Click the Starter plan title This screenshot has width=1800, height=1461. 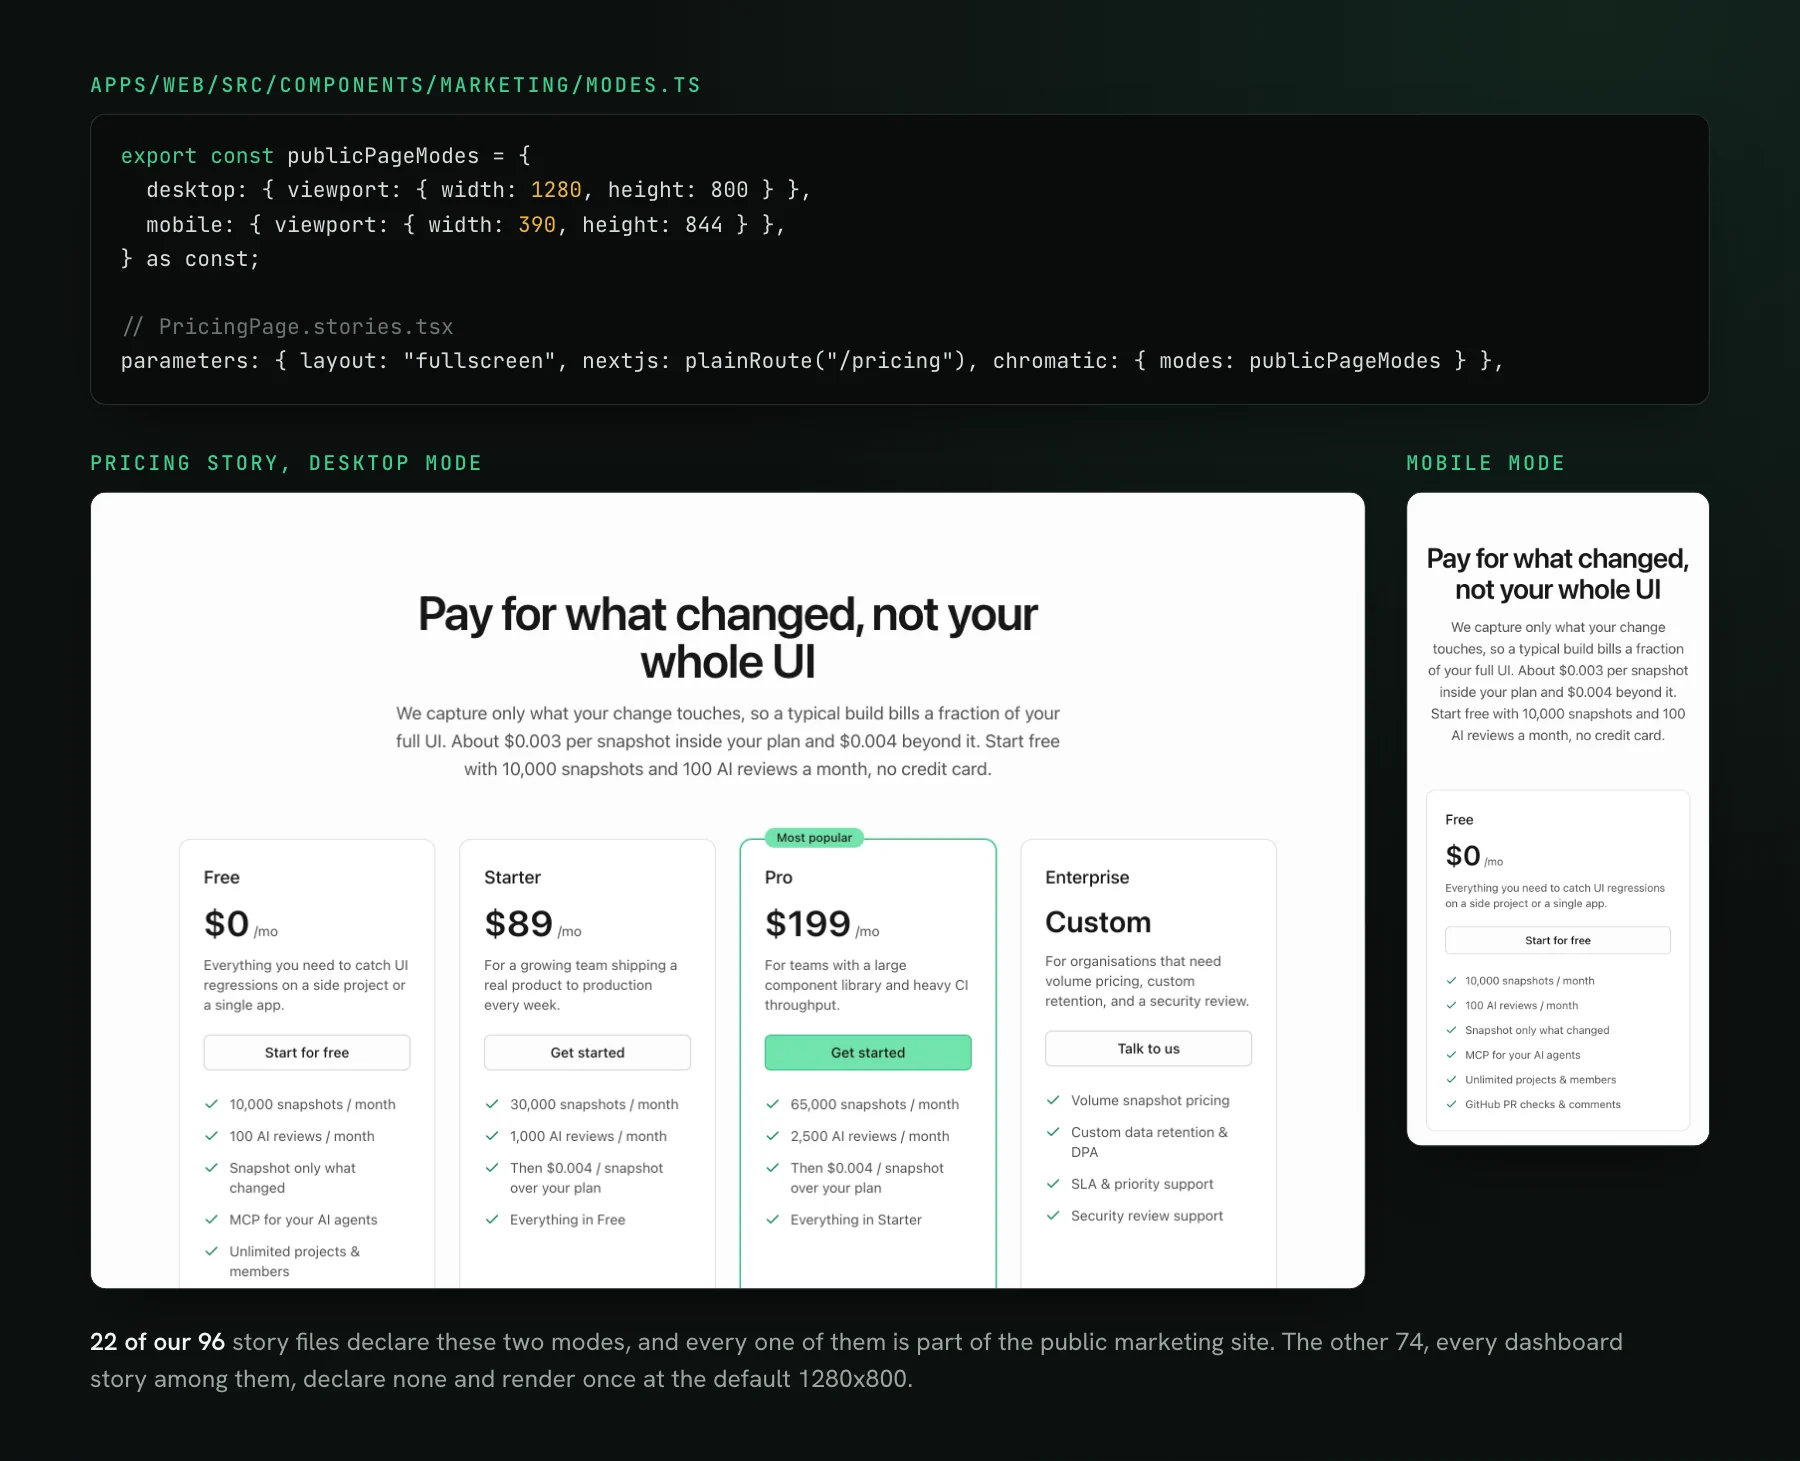[512, 877]
